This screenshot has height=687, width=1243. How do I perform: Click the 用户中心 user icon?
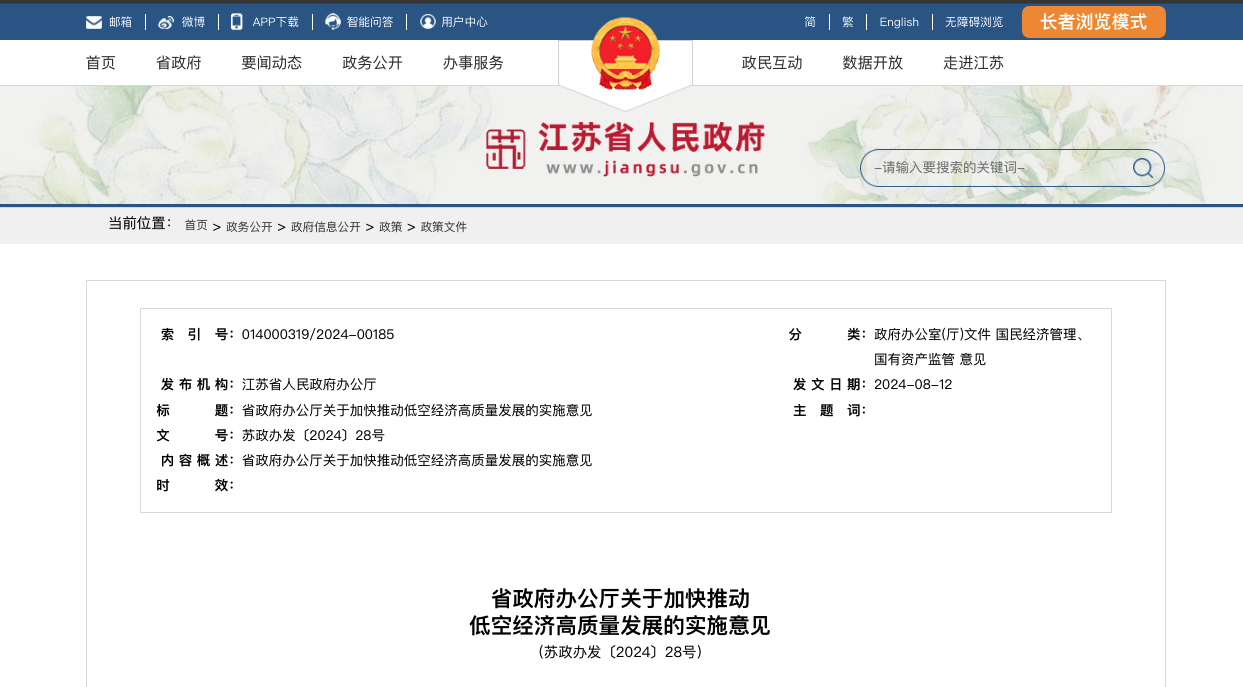tap(428, 22)
